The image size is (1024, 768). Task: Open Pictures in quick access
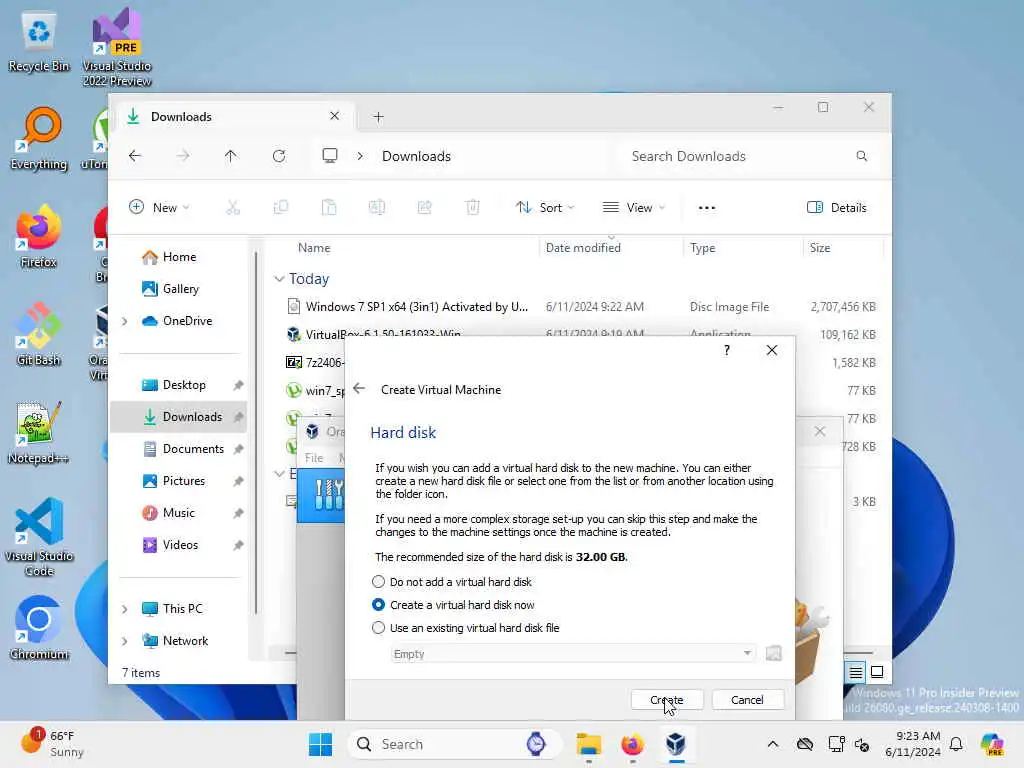point(184,481)
